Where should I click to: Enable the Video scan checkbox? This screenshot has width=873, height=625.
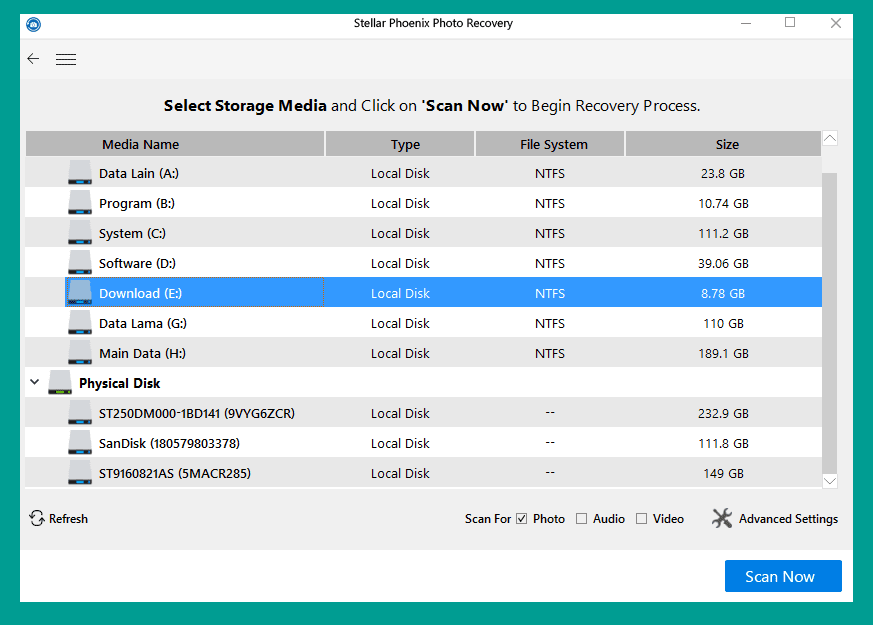[641, 519]
